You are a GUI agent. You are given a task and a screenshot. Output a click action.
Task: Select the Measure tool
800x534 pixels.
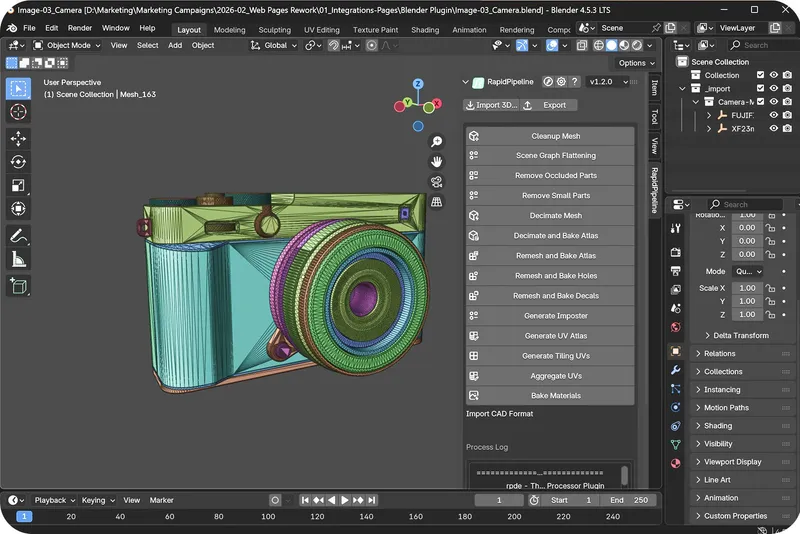pyautogui.click(x=18, y=260)
